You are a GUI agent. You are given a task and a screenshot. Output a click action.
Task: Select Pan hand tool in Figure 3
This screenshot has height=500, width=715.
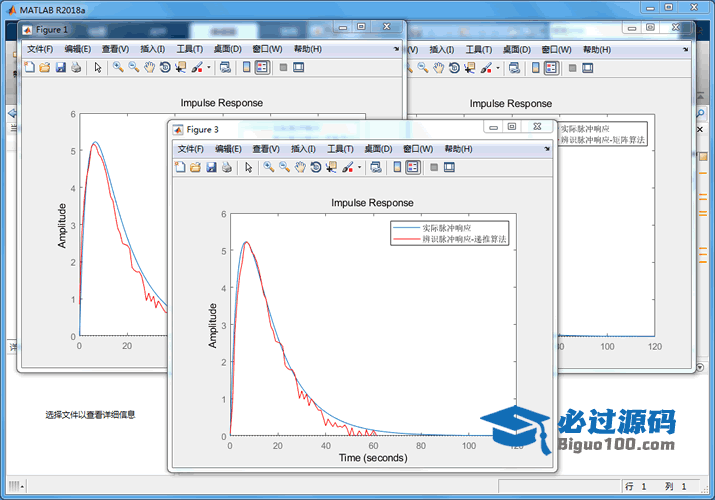tap(300, 167)
